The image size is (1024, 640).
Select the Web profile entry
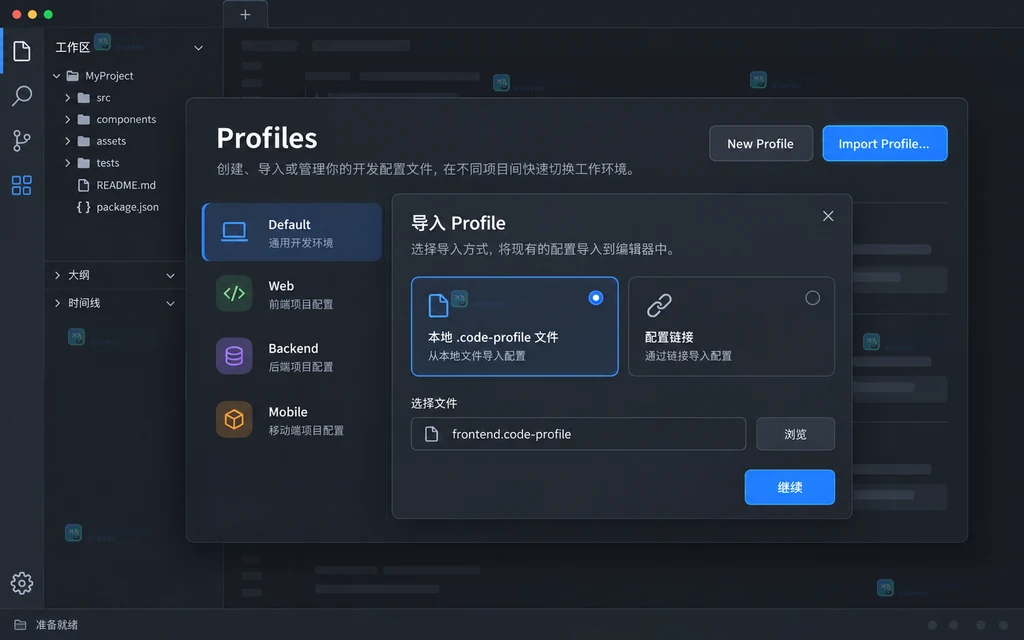[x=292, y=294]
